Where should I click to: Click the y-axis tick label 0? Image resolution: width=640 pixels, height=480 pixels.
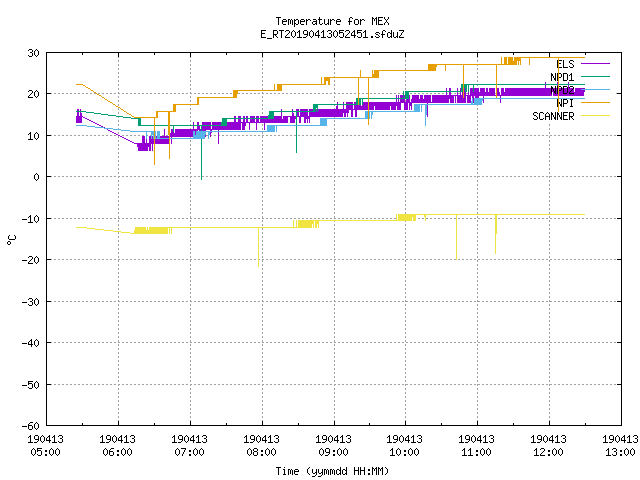click(x=37, y=177)
